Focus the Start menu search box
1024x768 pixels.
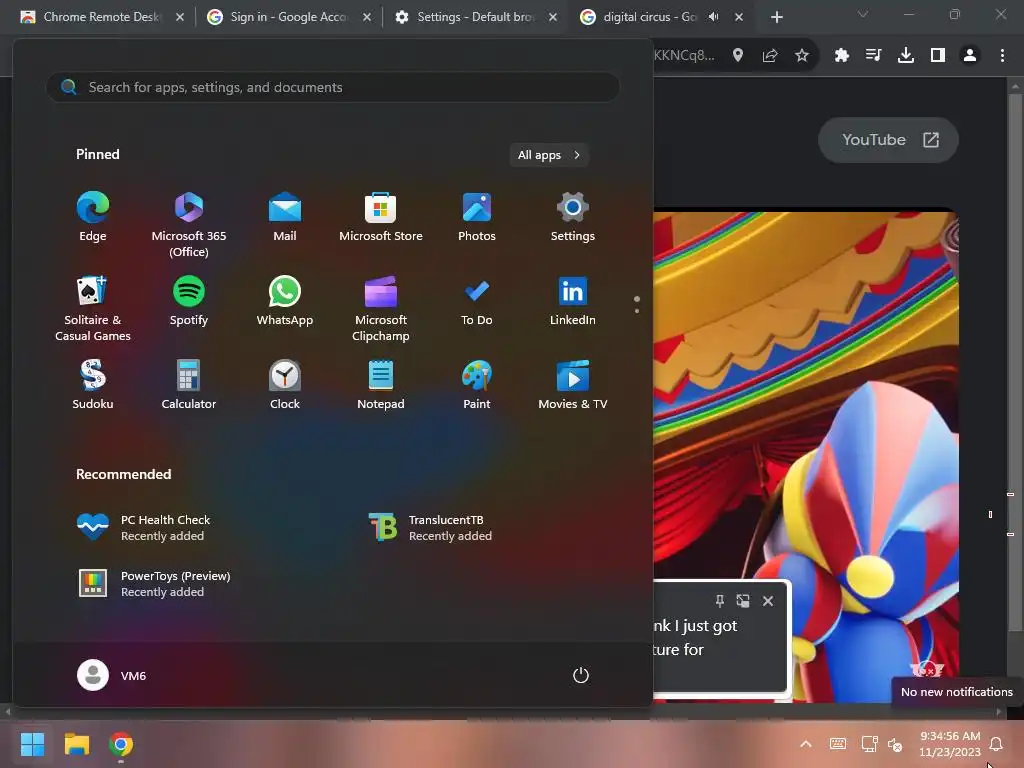tap(332, 88)
